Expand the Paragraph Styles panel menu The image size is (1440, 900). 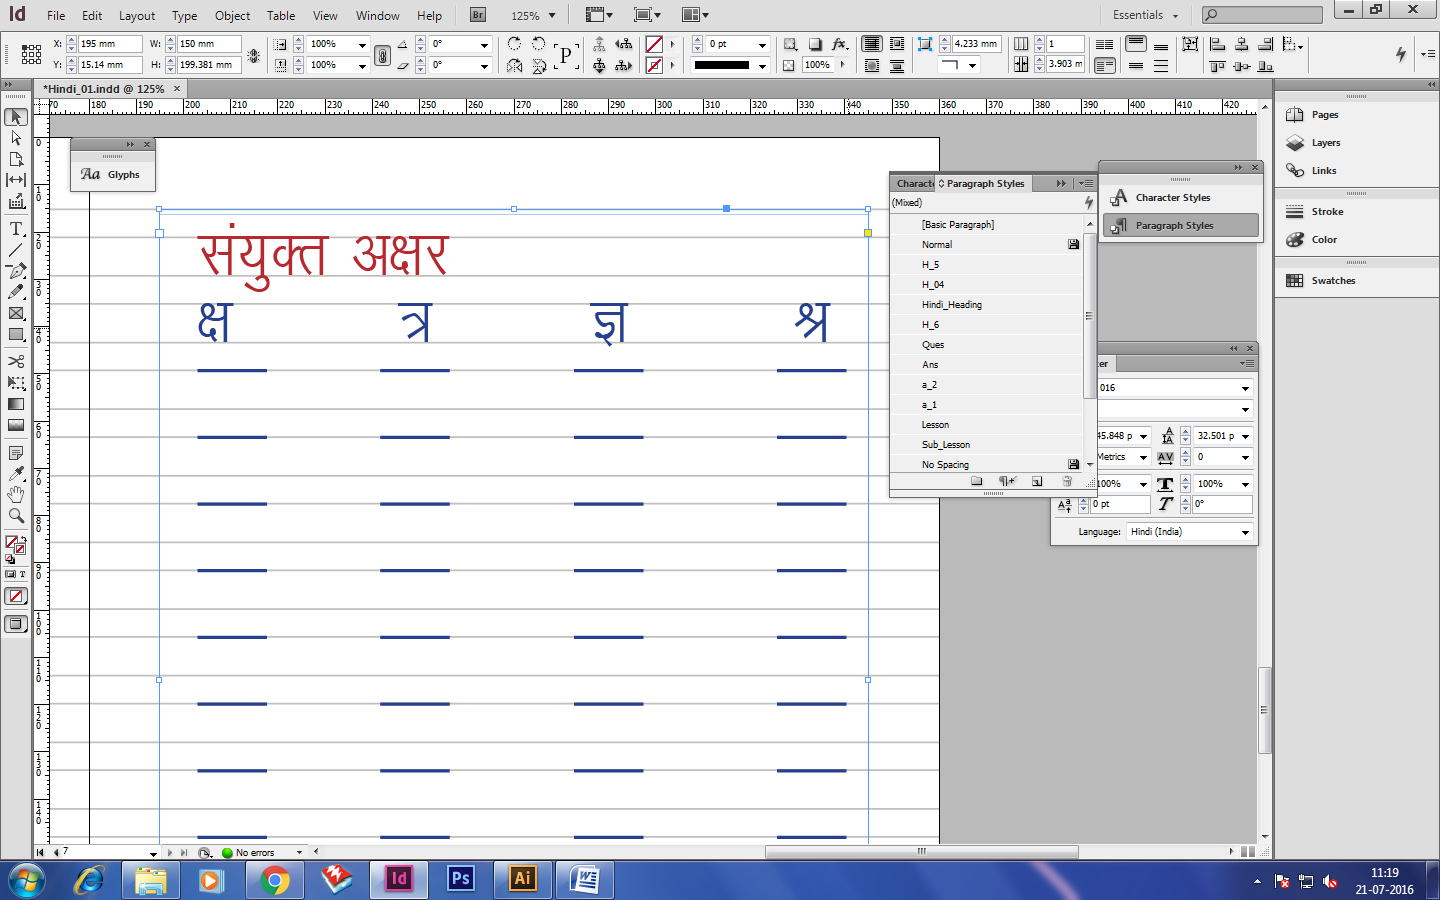point(1086,183)
